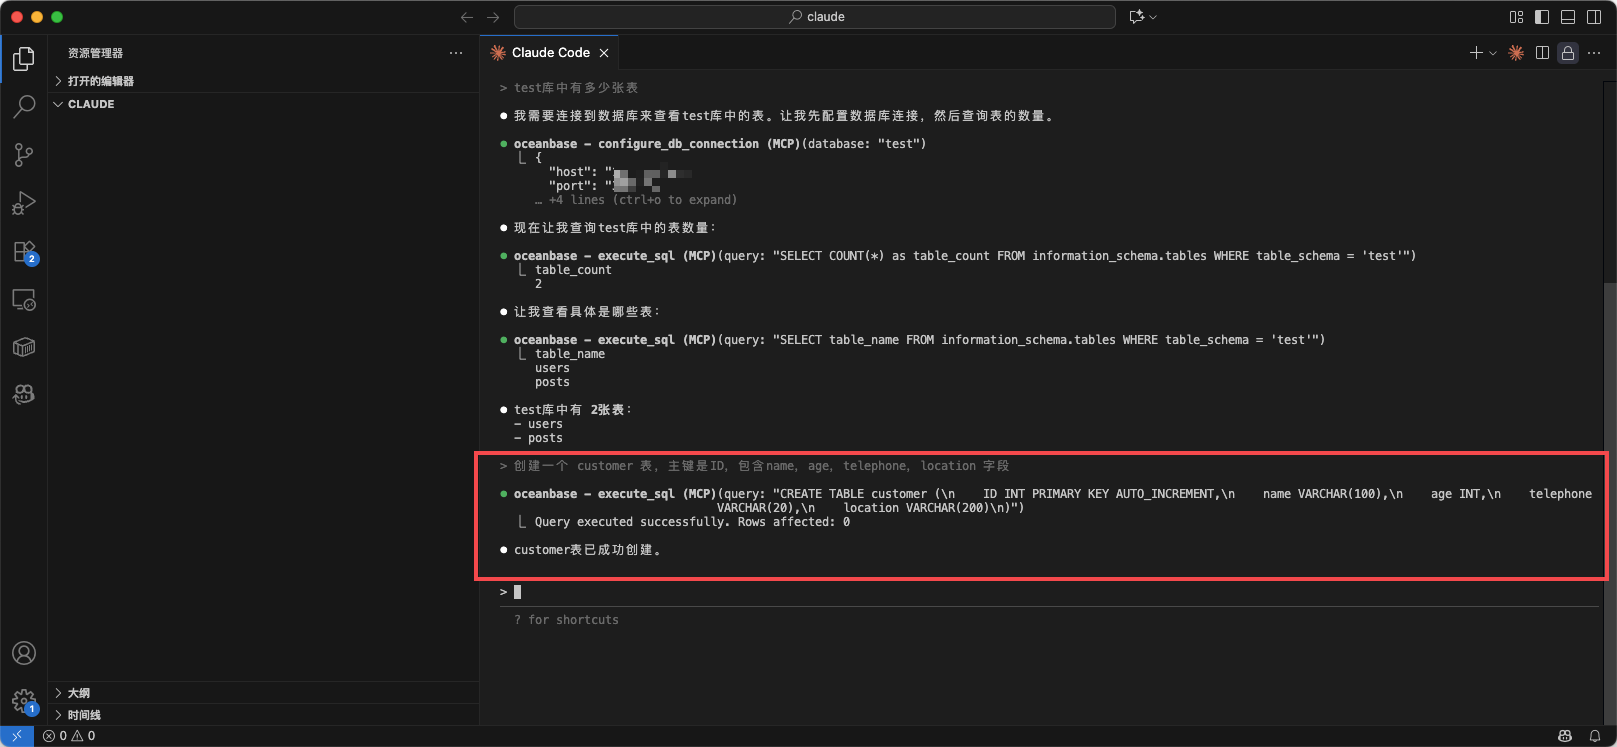
Task: Toggle the editor group lock
Action: 1568,53
